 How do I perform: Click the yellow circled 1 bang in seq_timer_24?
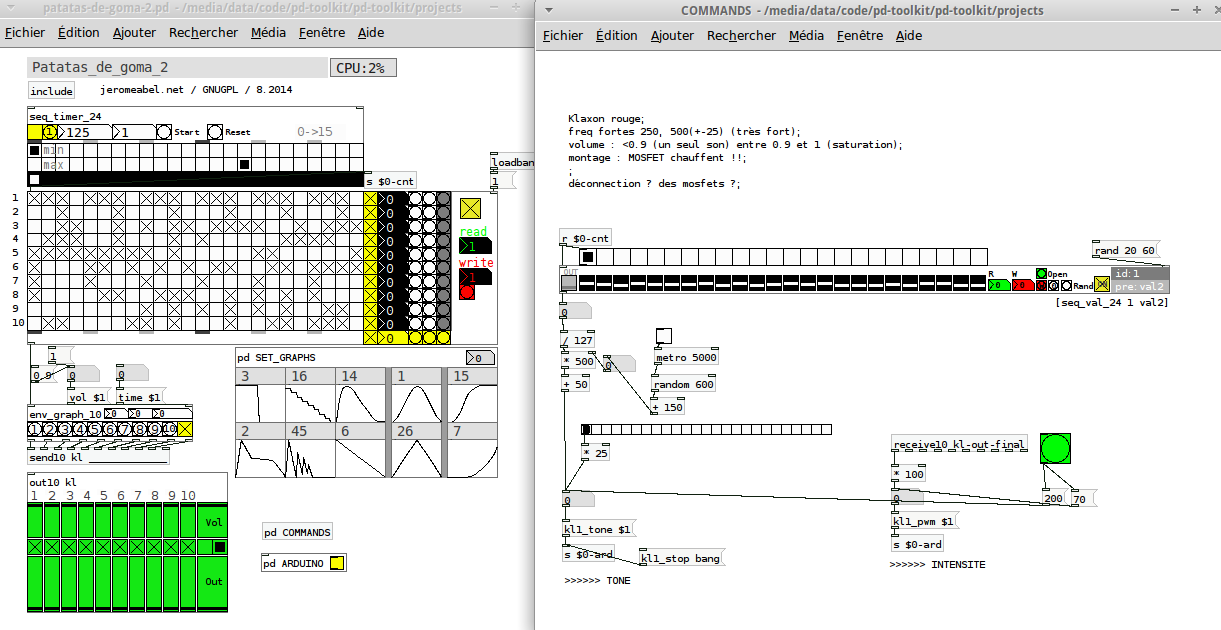[x=50, y=132]
